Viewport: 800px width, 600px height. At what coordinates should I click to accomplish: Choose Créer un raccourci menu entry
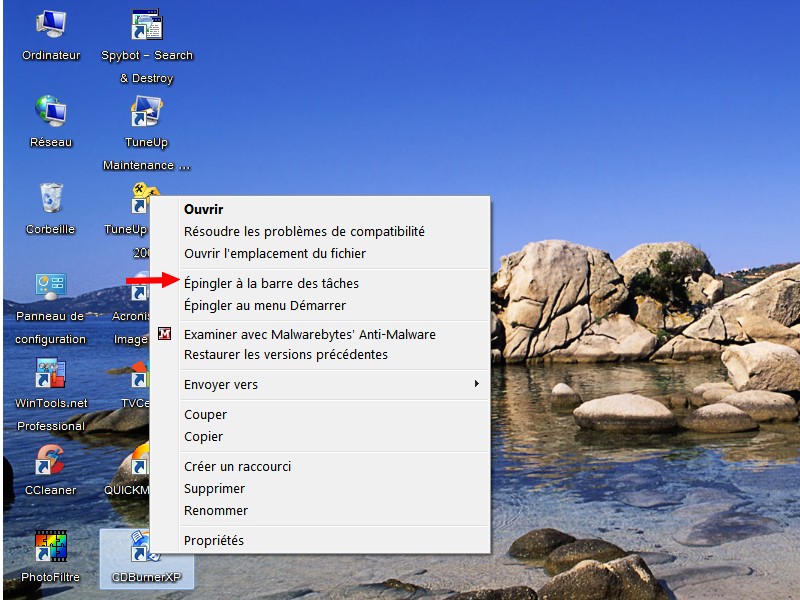coord(237,466)
